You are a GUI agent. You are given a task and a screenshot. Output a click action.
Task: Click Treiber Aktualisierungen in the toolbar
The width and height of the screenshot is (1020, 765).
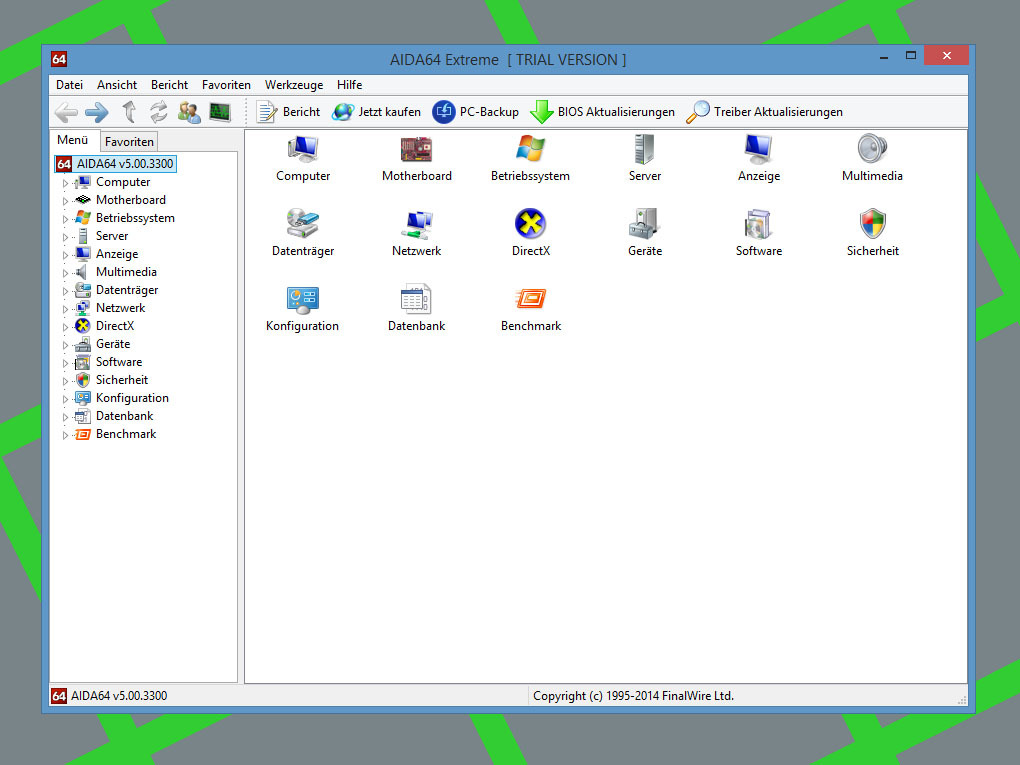(x=764, y=112)
